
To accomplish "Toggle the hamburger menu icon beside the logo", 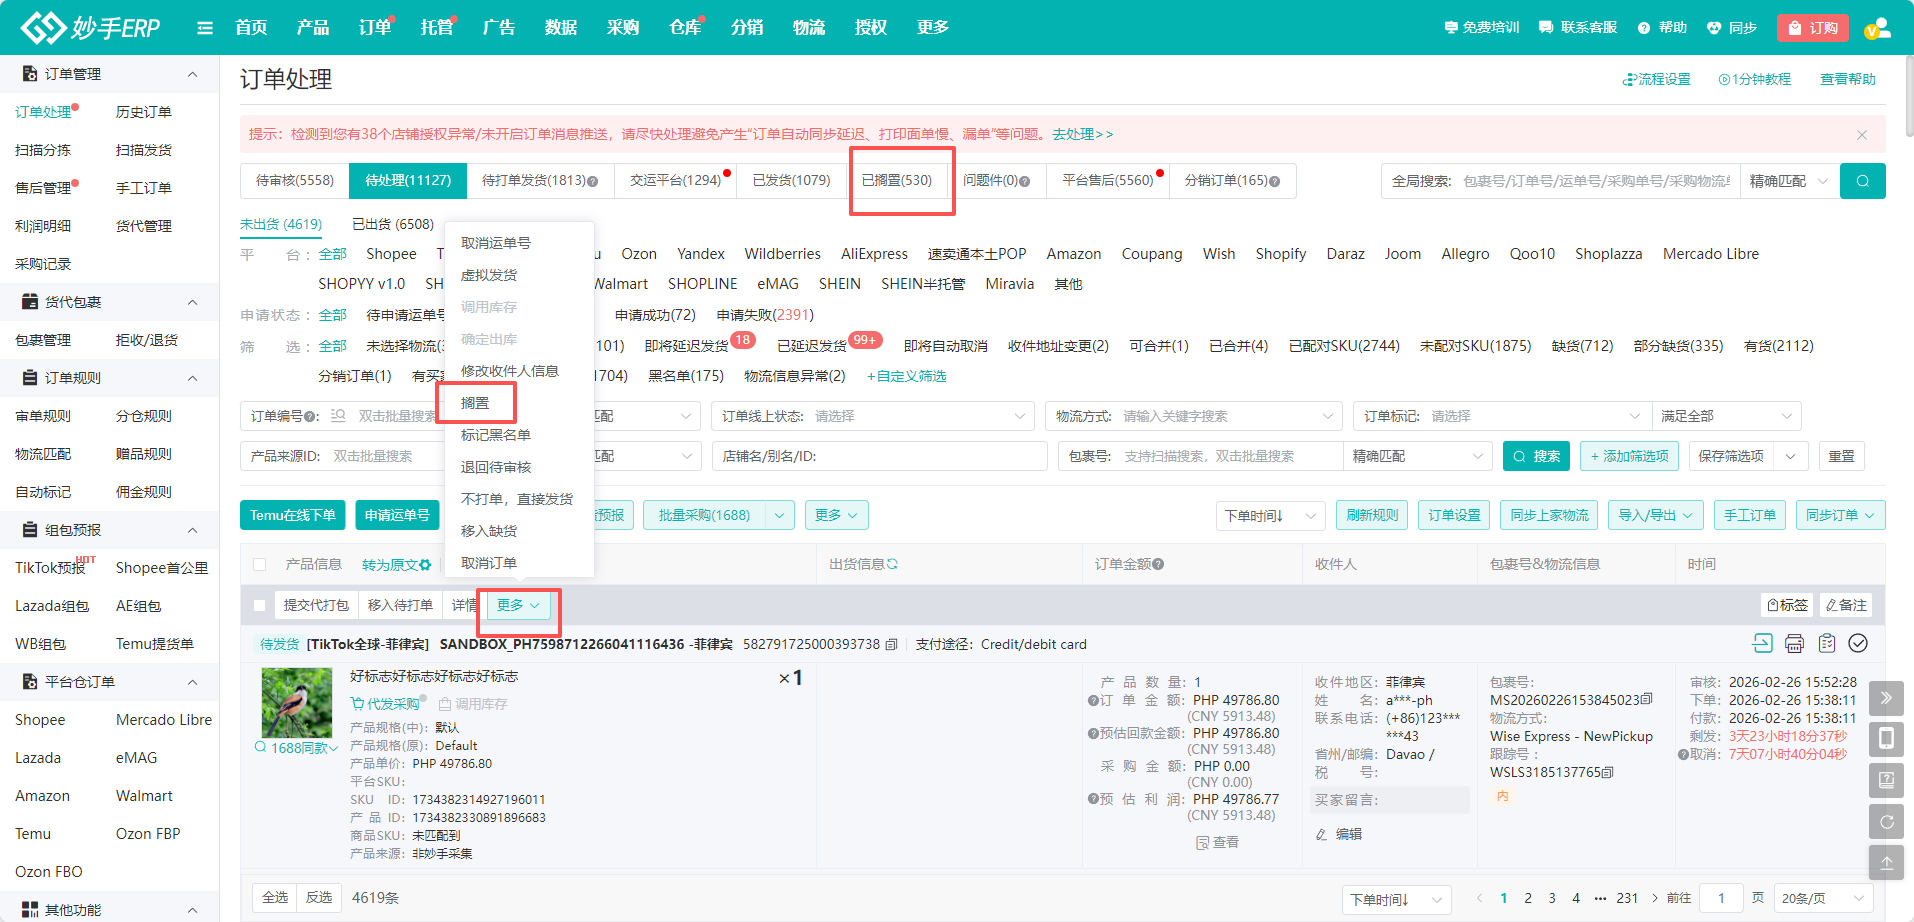I will (205, 28).
